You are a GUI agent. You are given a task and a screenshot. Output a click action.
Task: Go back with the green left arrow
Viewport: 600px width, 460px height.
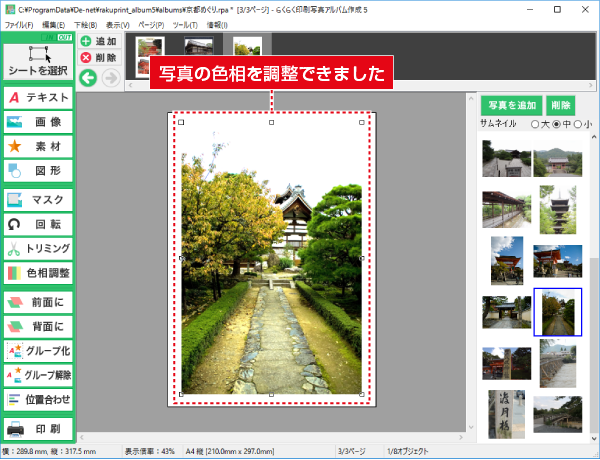tap(88, 78)
